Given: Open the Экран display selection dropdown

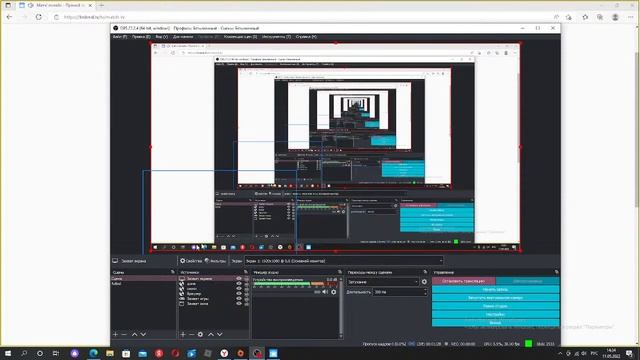Looking at the screenshot, I should point(344,261).
